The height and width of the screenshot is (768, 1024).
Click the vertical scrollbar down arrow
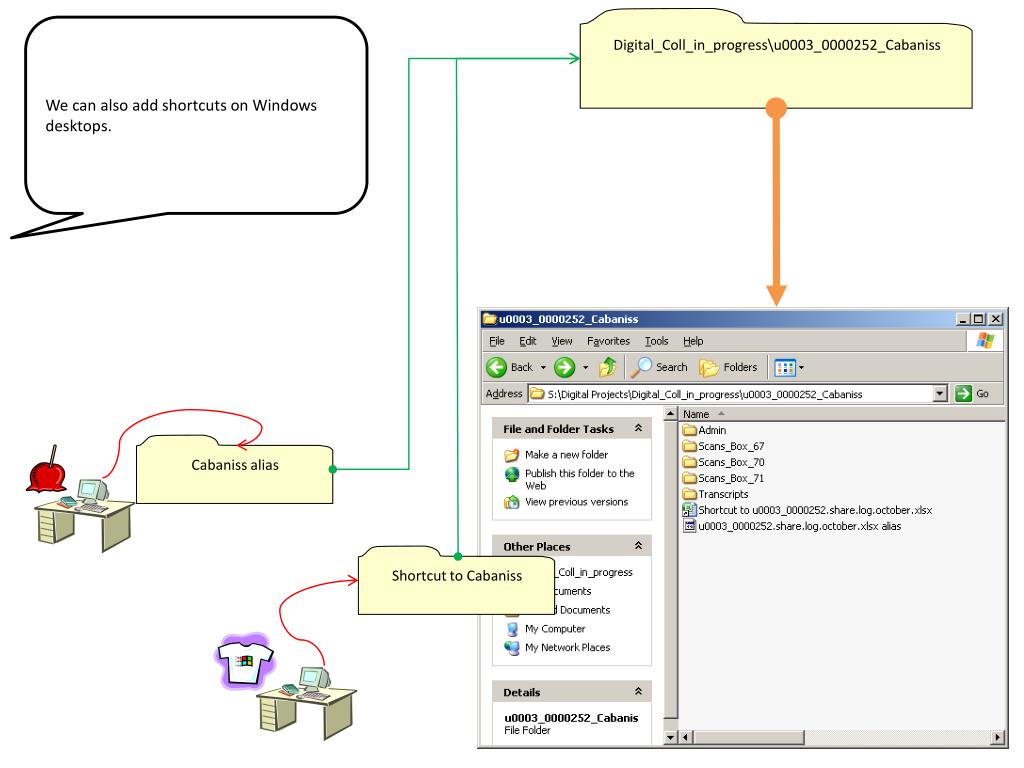point(670,737)
